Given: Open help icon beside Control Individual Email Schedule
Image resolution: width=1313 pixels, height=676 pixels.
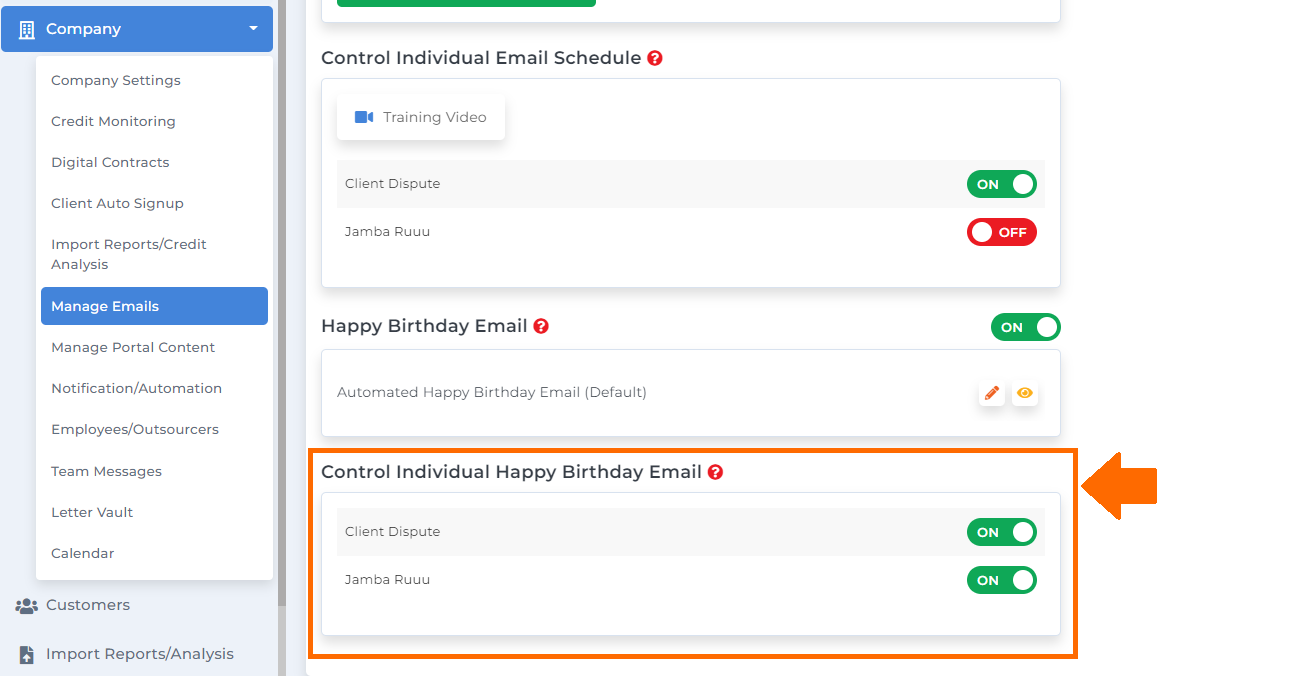Looking at the screenshot, I should [655, 58].
